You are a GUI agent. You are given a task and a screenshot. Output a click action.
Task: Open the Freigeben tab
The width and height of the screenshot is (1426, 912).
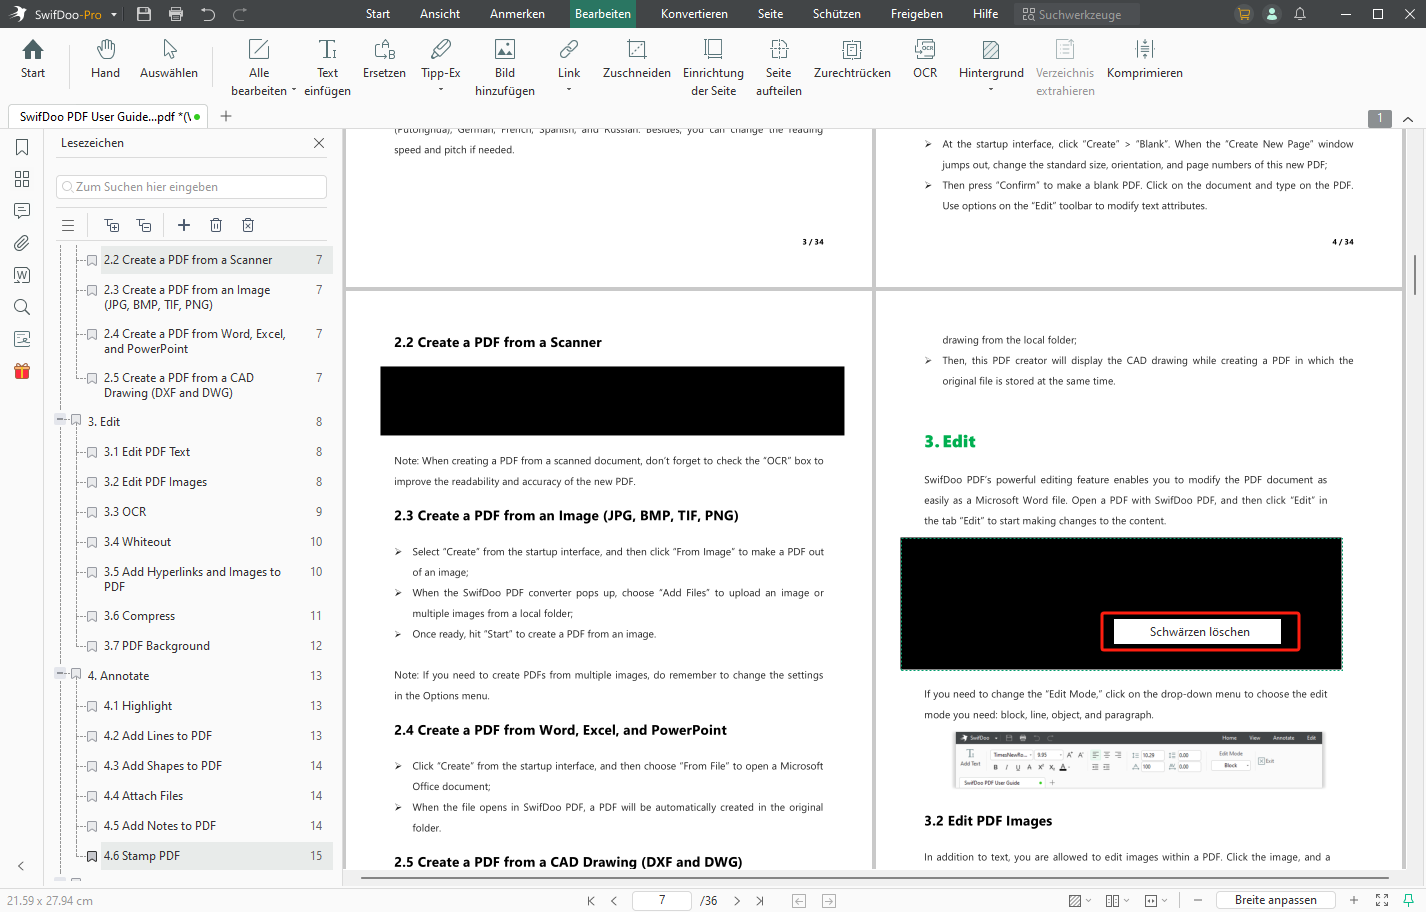click(x=917, y=14)
